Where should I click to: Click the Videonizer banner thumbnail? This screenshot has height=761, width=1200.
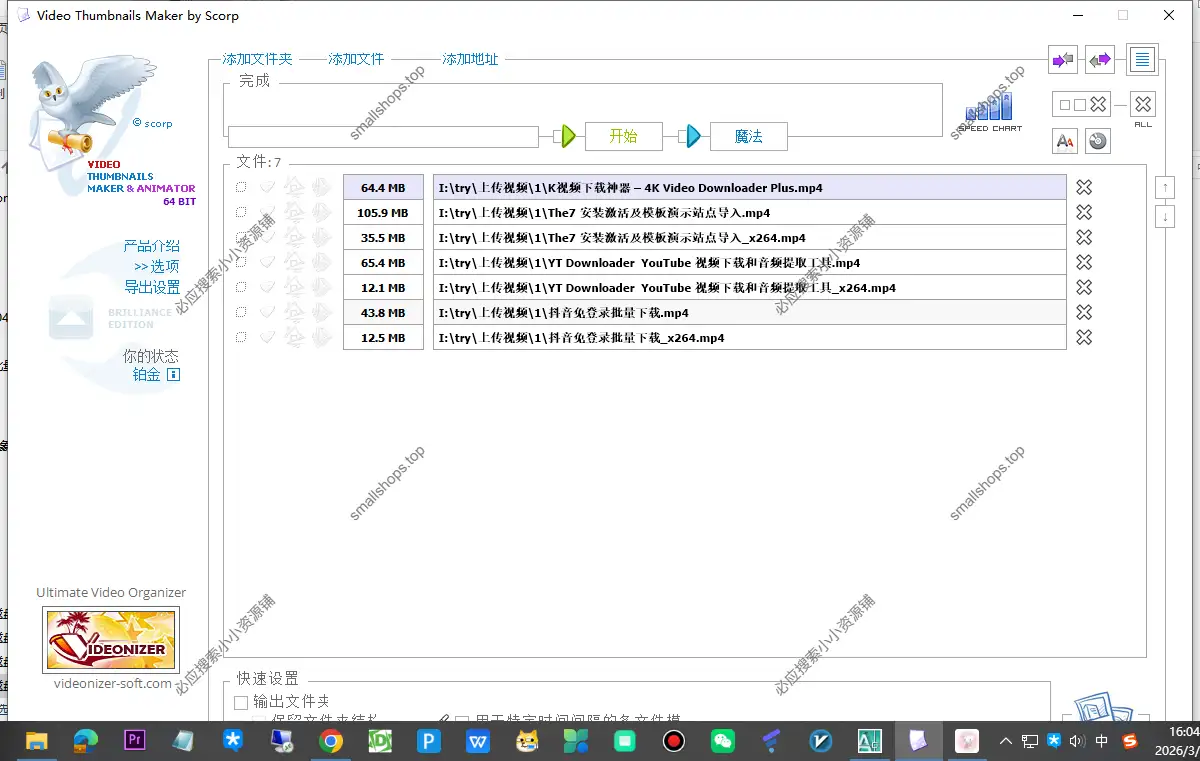(x=110, y=638)
